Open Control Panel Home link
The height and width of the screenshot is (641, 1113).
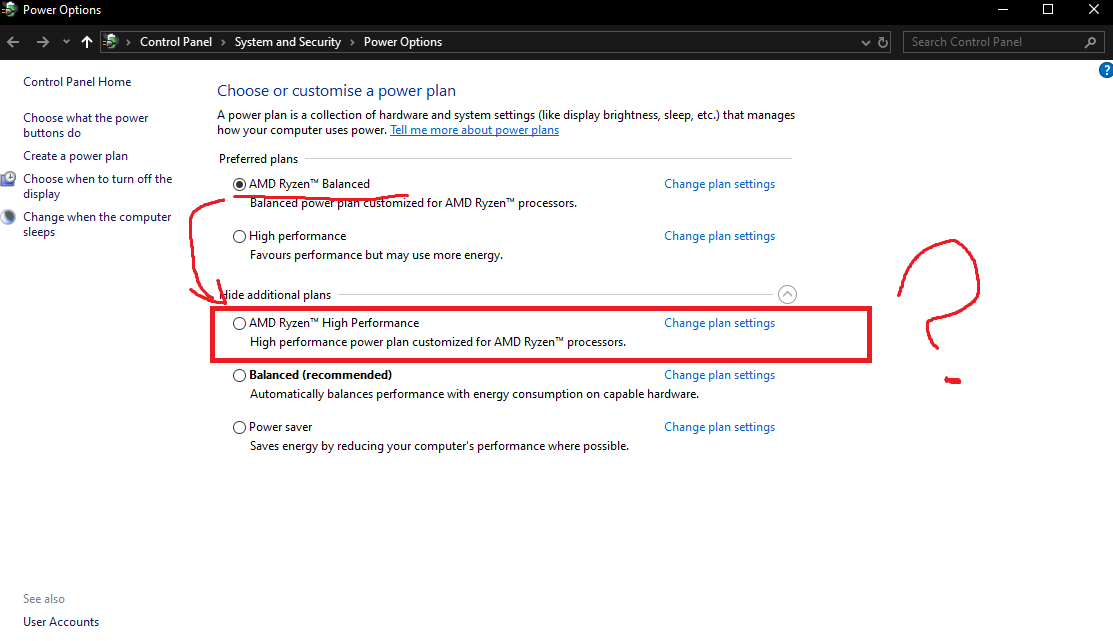coord(77,82)
